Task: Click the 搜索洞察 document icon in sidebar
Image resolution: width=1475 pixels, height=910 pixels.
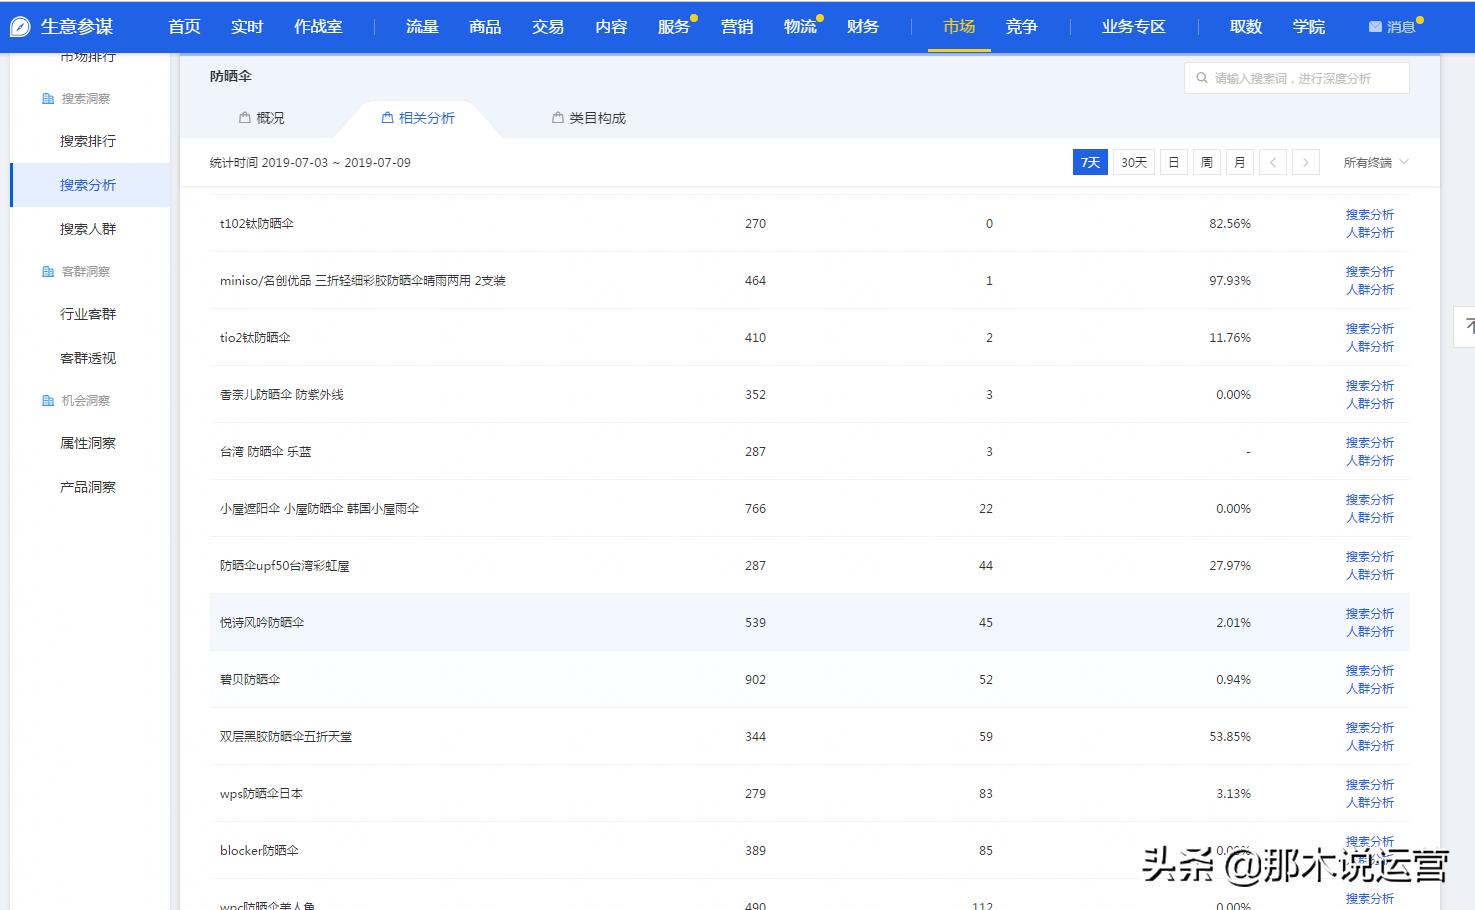Action: pyautogui.click(x=46, y=98)
